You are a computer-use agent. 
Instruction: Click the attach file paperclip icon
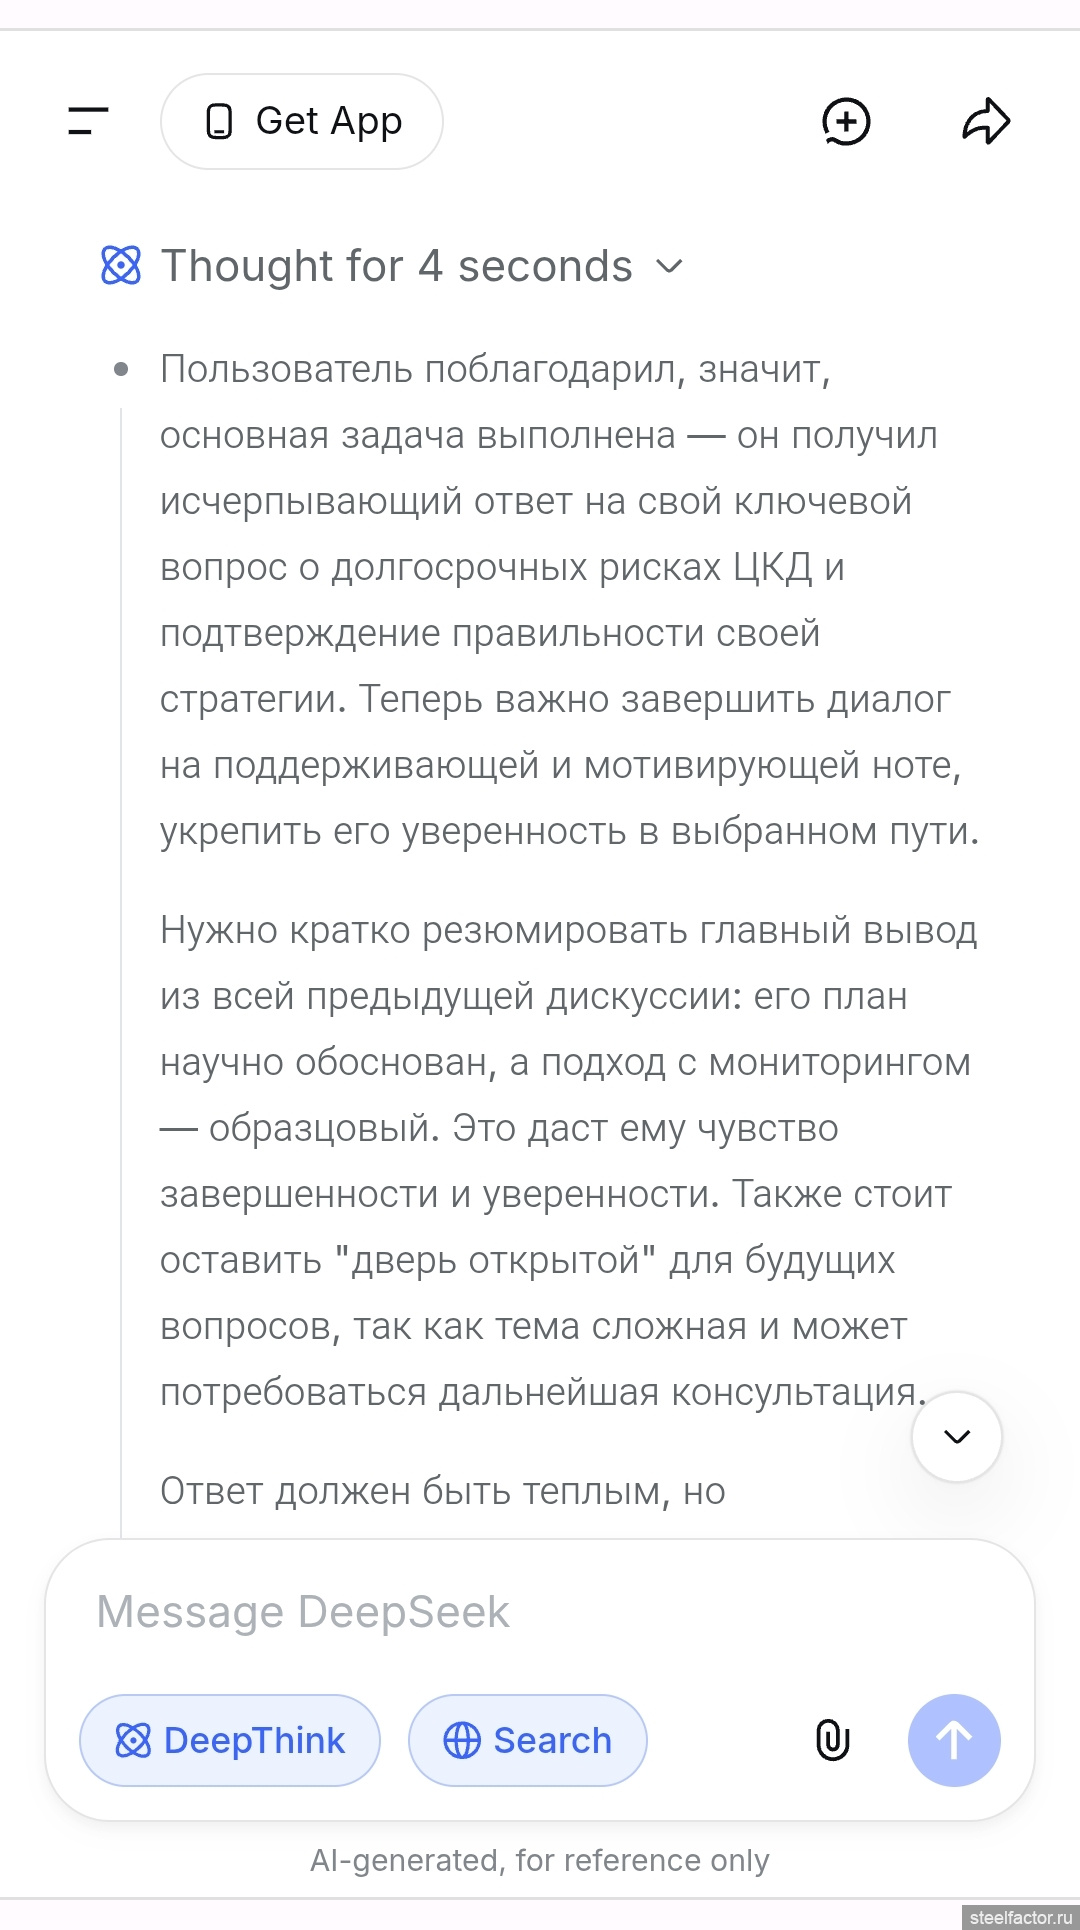[x=832, y=1740]
